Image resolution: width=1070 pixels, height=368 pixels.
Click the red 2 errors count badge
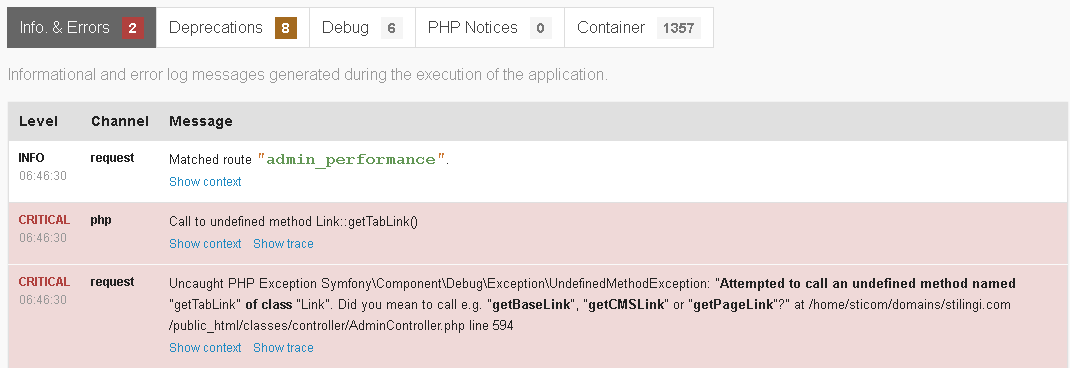(x=132, y=28)
